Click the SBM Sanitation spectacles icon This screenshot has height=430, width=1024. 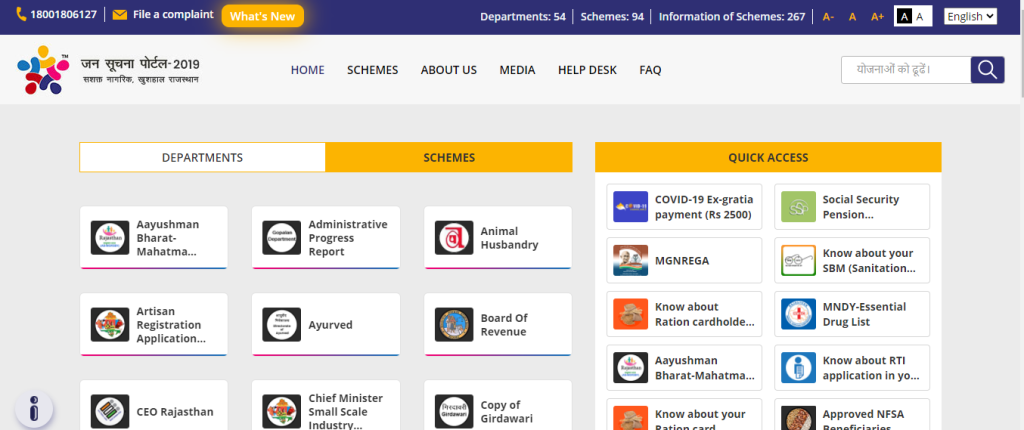pyautogui.click(x=798, y=260)
